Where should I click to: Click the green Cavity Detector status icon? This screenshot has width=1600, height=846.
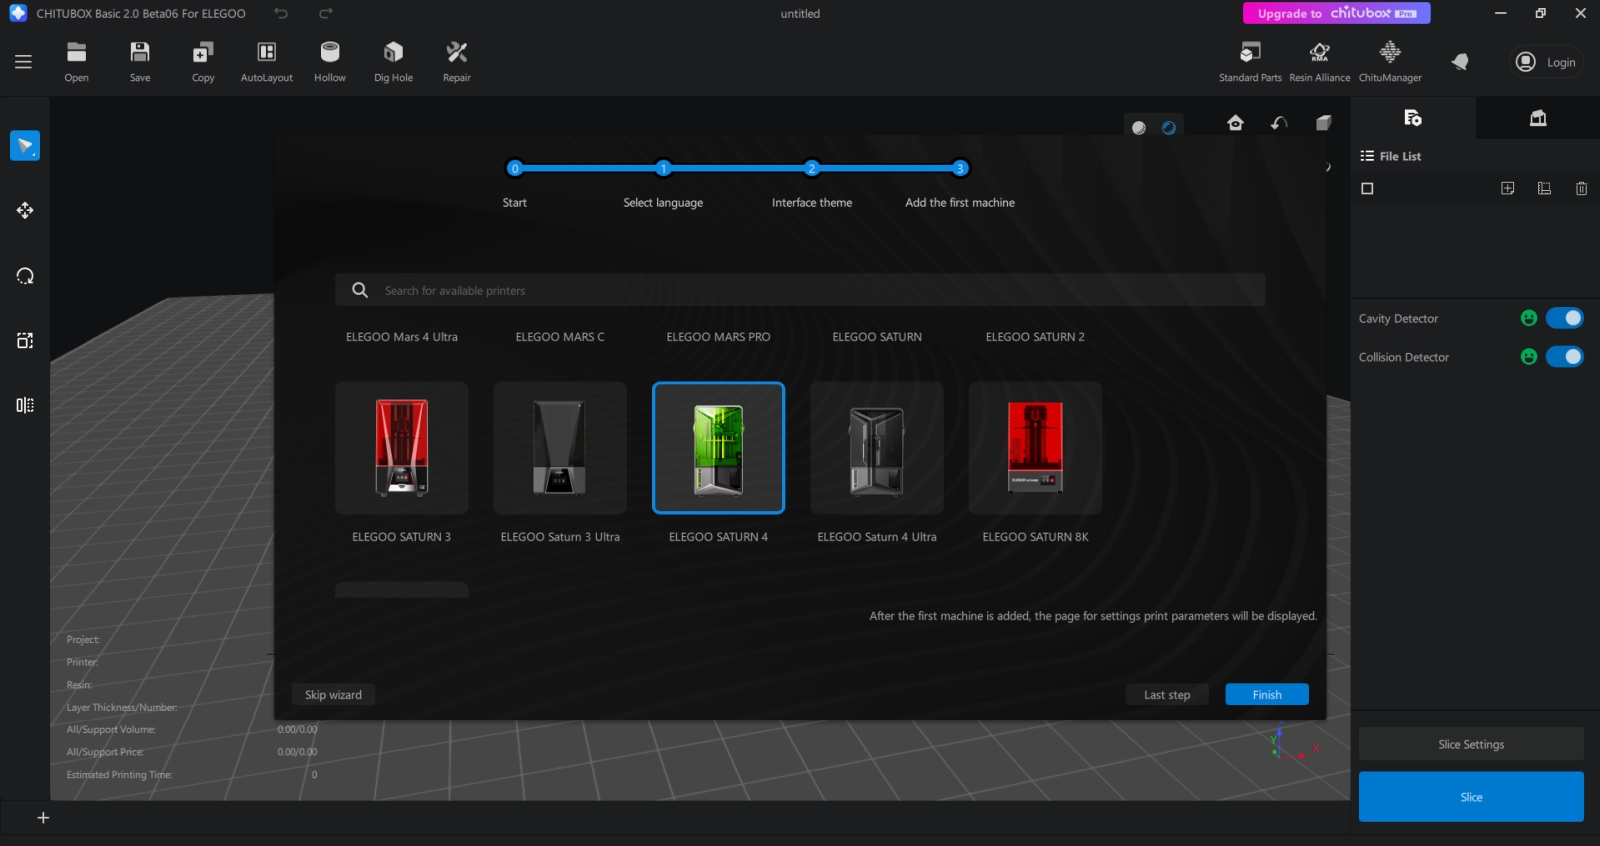click(1529, 318)
